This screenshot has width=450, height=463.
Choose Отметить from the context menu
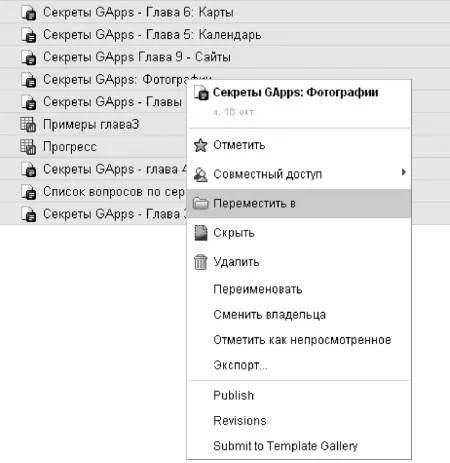pos(299,145)
